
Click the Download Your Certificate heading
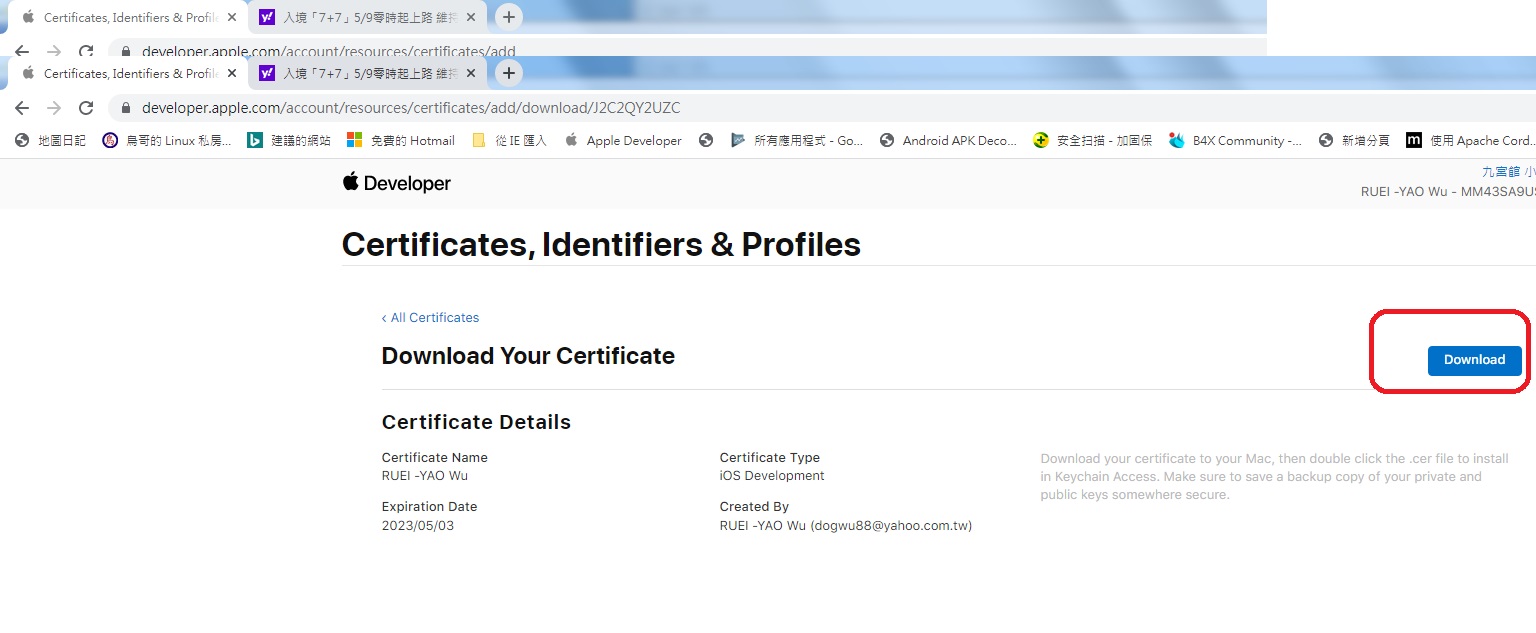(x=528, y=356)
